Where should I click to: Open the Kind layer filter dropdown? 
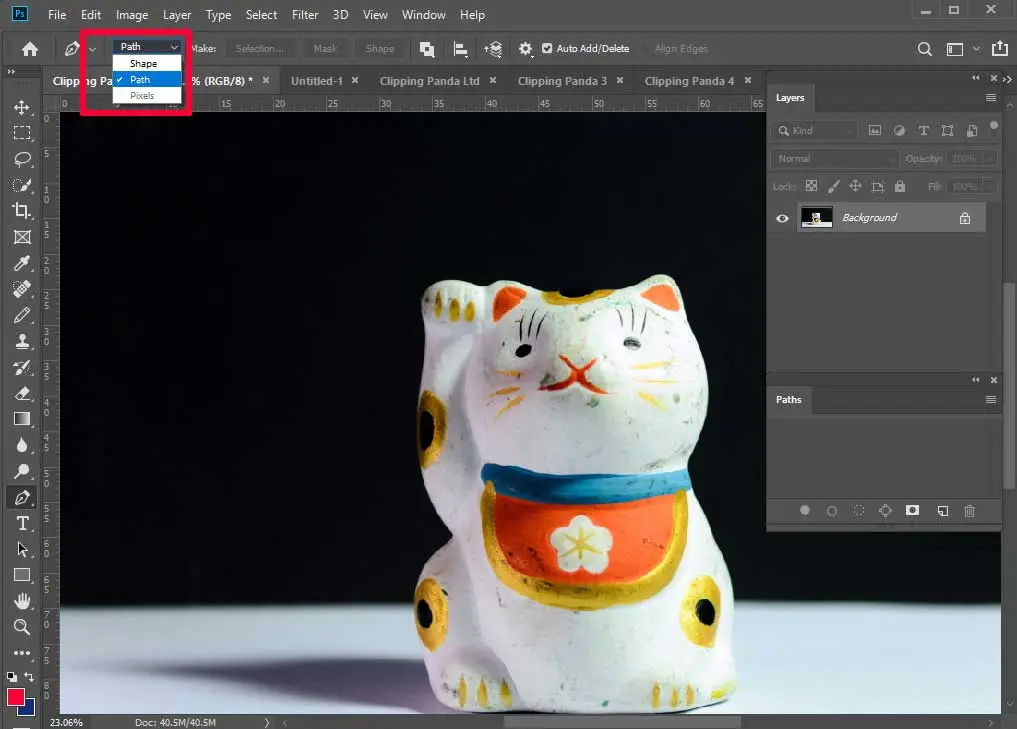(x=816, y=130)
